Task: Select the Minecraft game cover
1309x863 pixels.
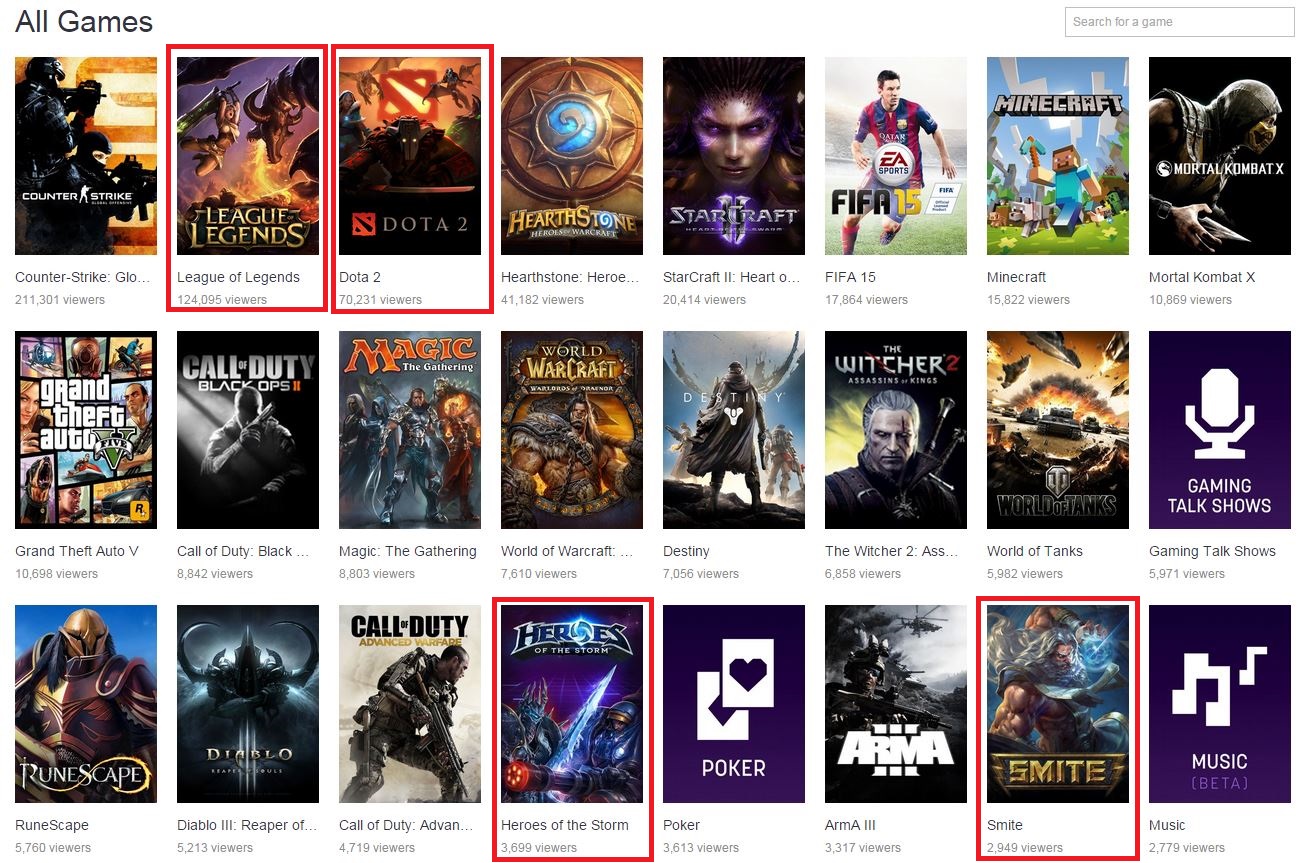Action: [x=1058, y=156]
